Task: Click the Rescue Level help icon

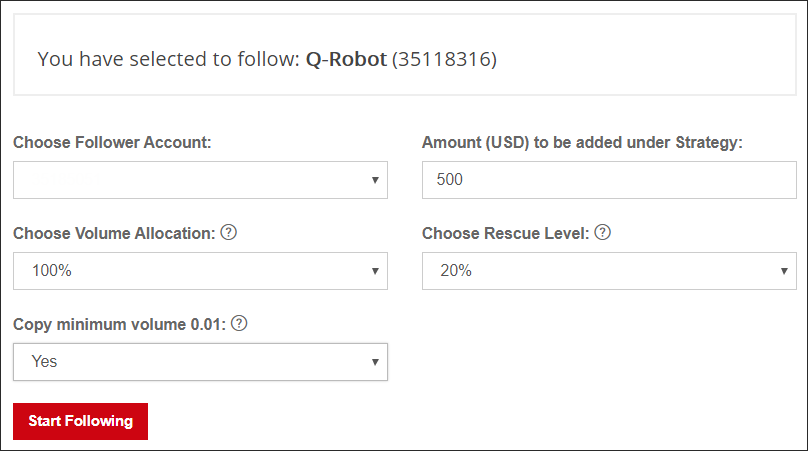Action: pyautogui.click(x=602, y=233)
